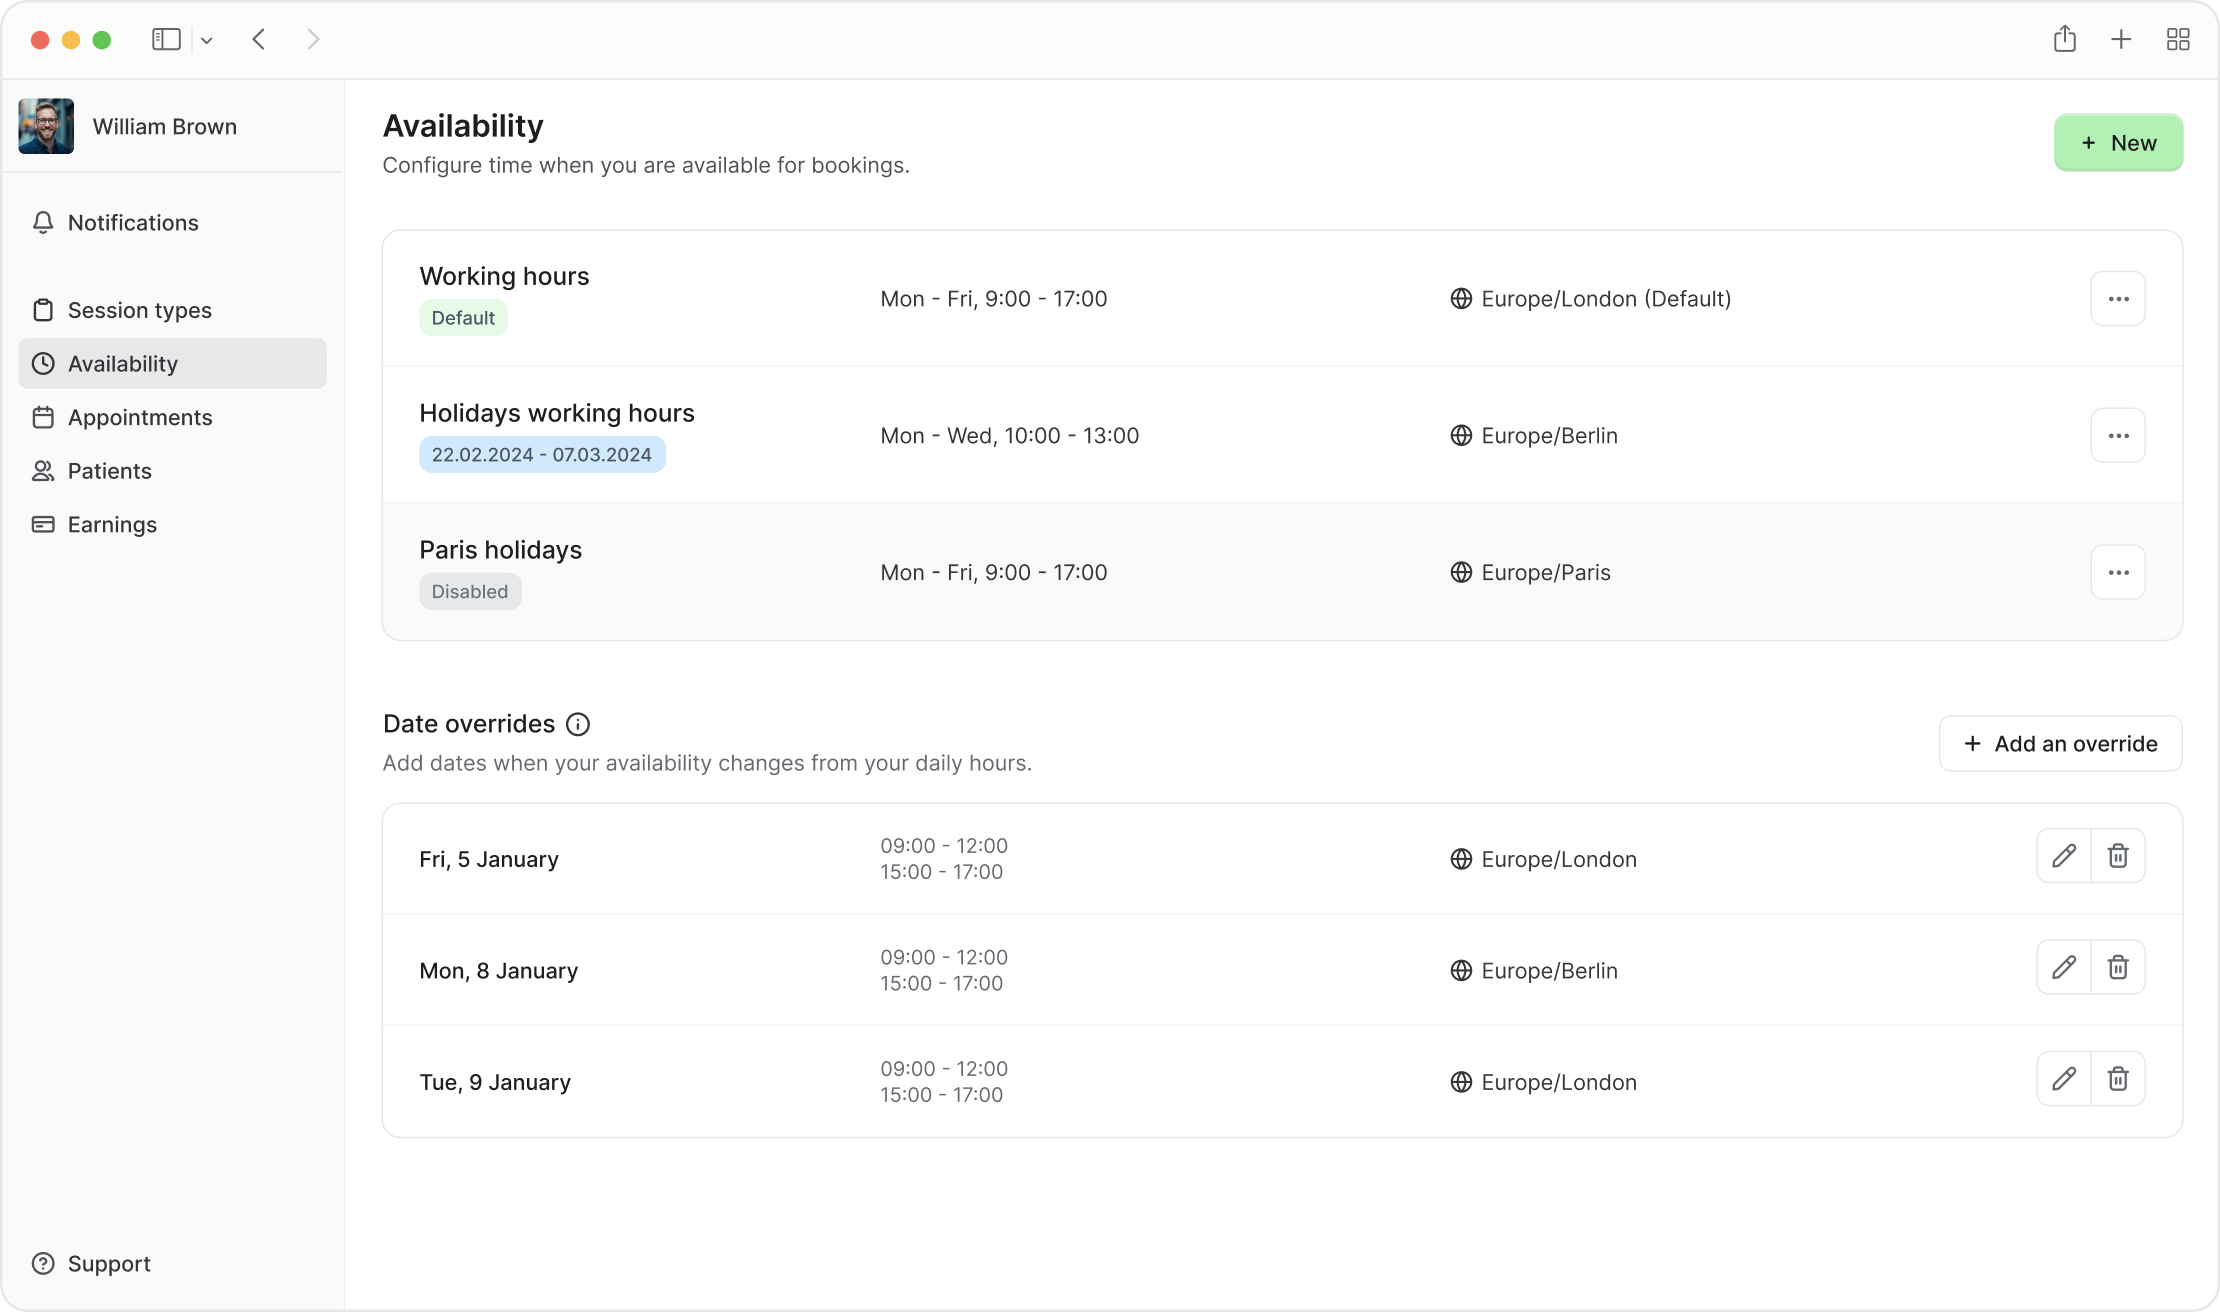Click William Brown profile avatar
Viewport: 2220px width, 1312px height.
click(46, 127)
